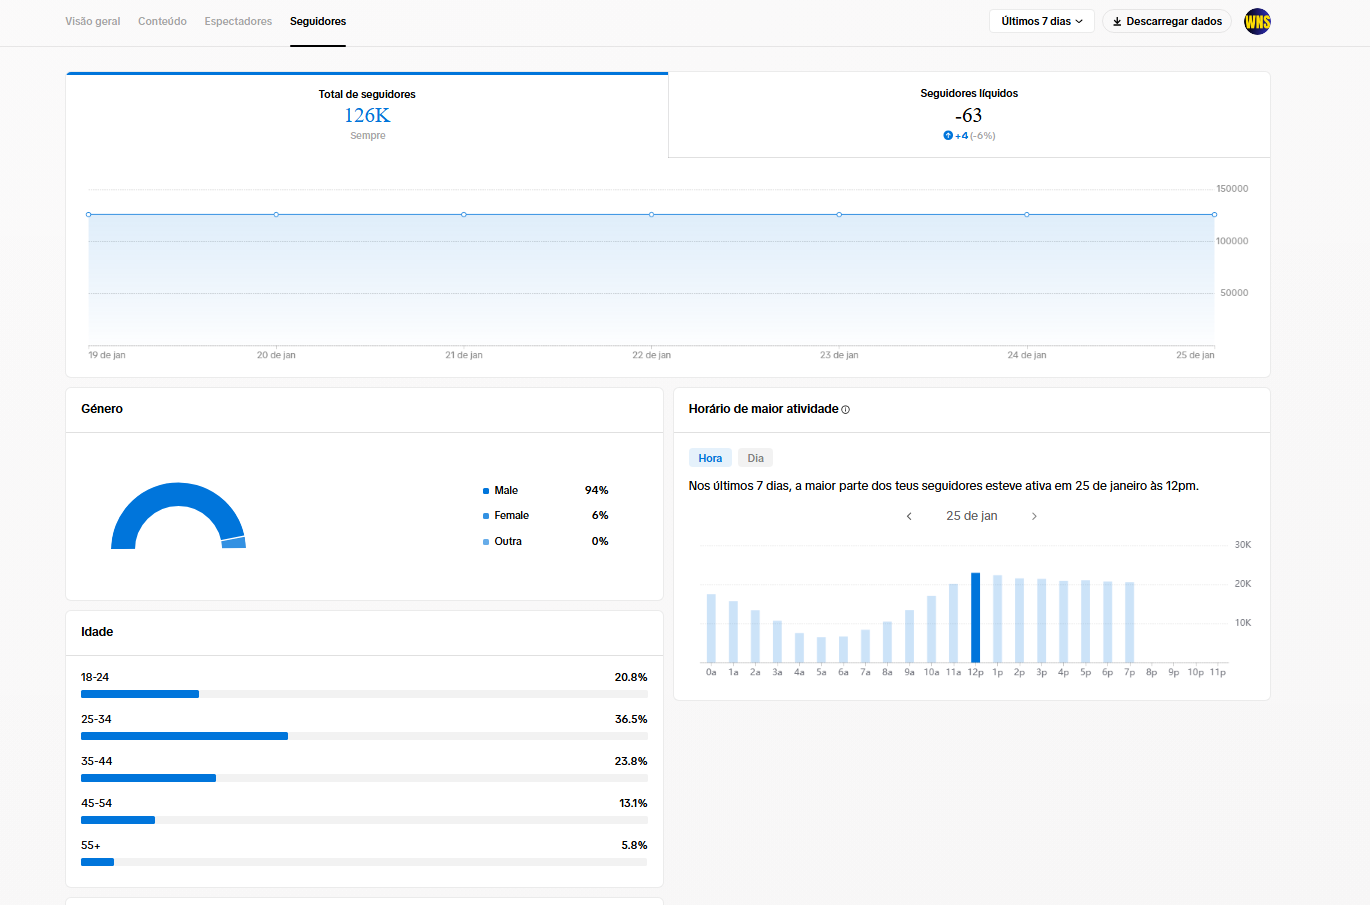1370x905 pixels.
Task: Select the Seguidores tab
Action: click(x=318, y=21)
